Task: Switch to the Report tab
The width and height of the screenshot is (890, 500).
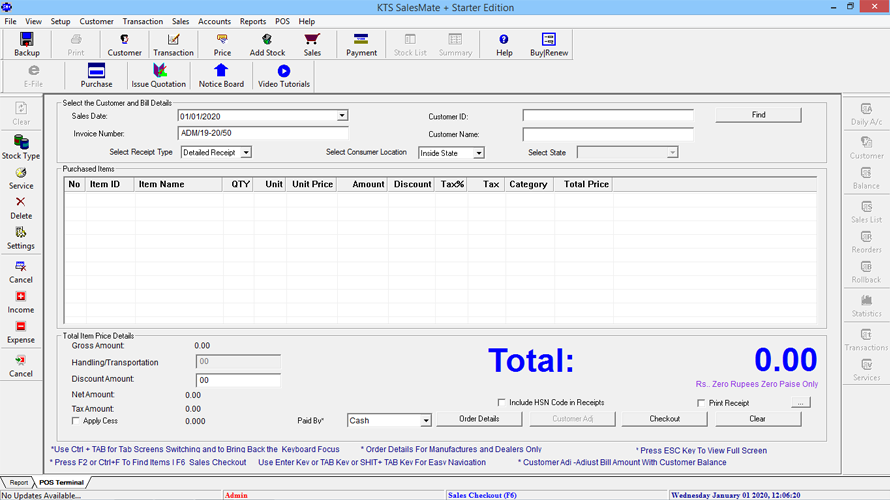Action: [x=19, y=482]
